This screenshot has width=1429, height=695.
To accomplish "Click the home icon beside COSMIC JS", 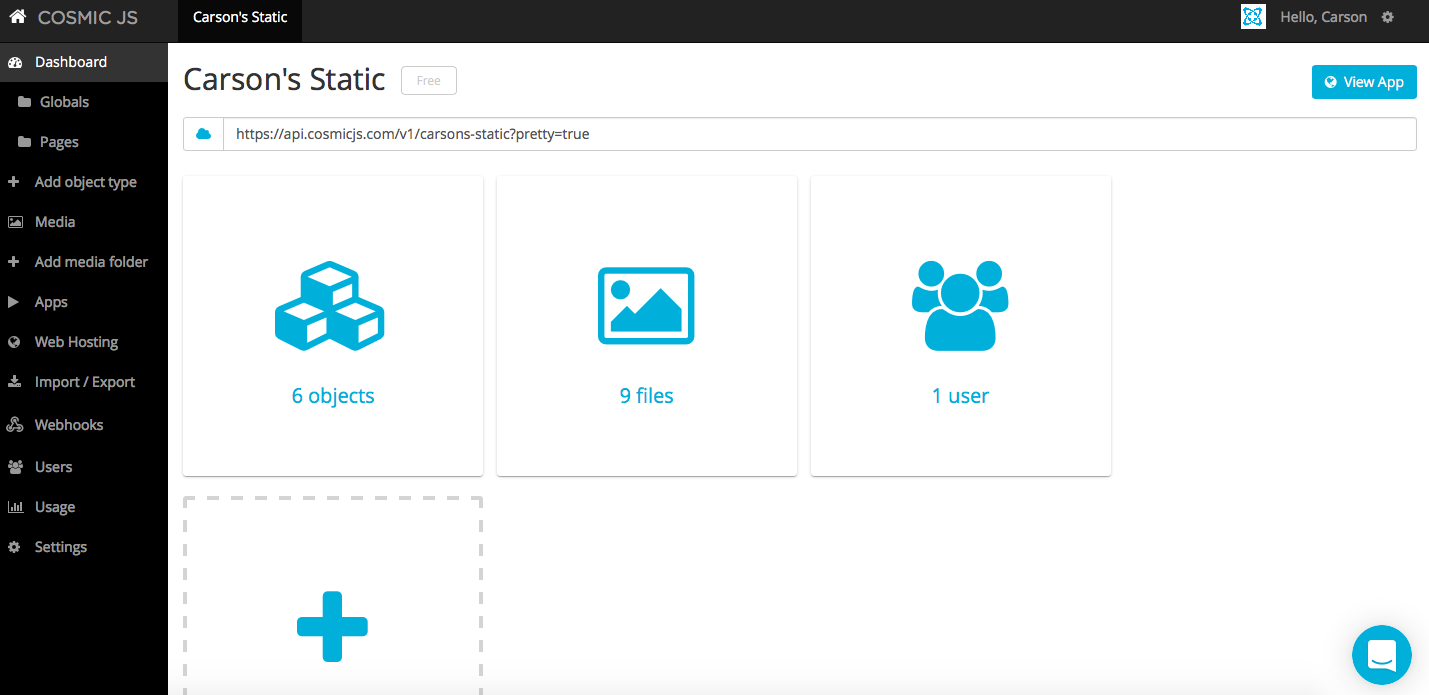I will coord(17,17).
